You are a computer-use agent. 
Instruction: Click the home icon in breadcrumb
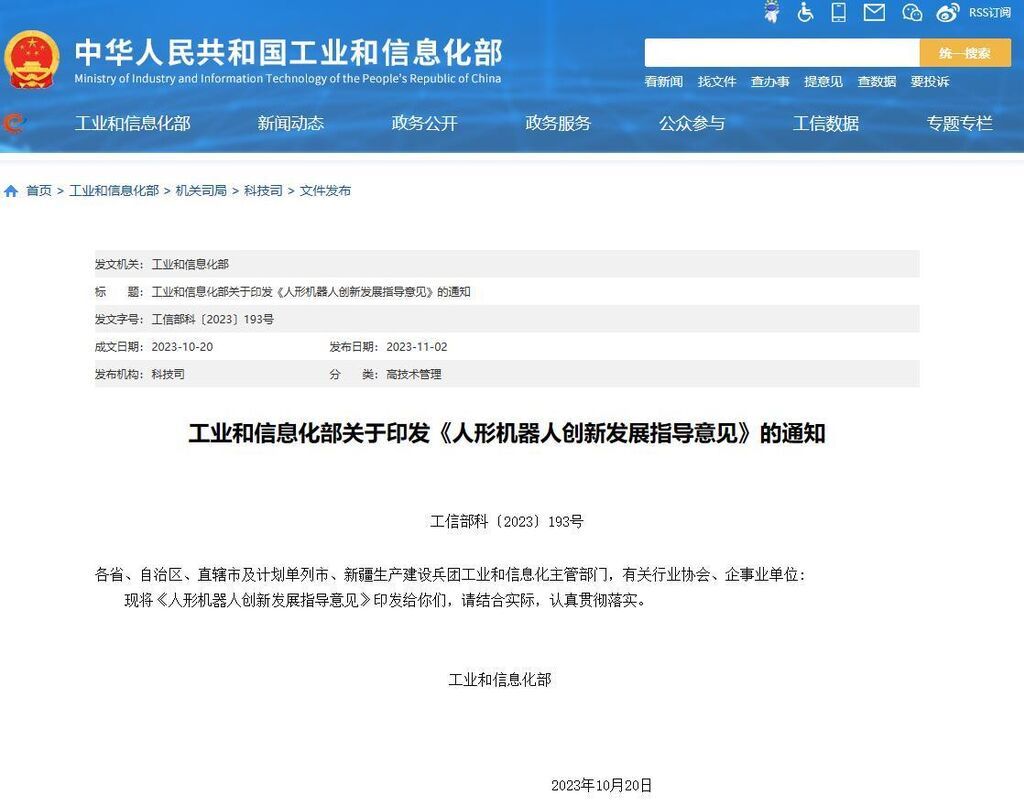11,191
